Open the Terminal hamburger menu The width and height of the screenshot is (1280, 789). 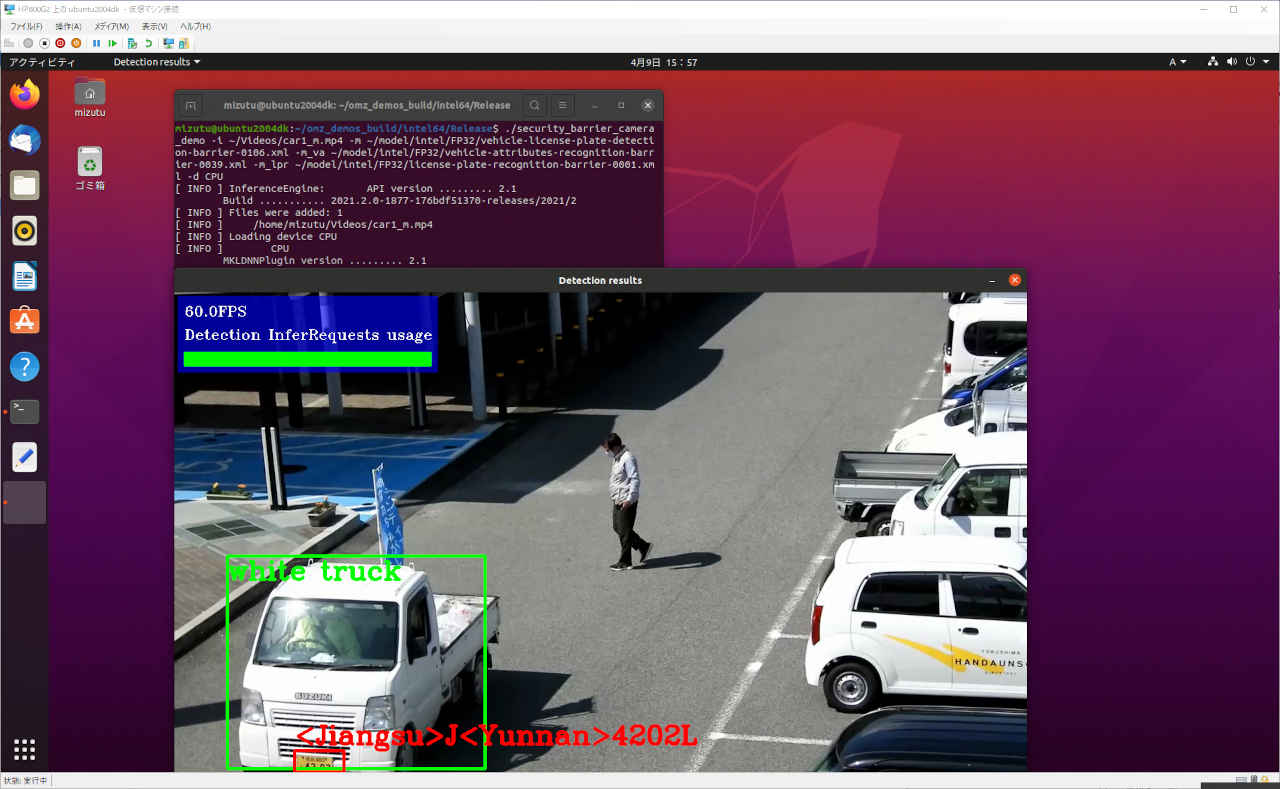[563, 105]
